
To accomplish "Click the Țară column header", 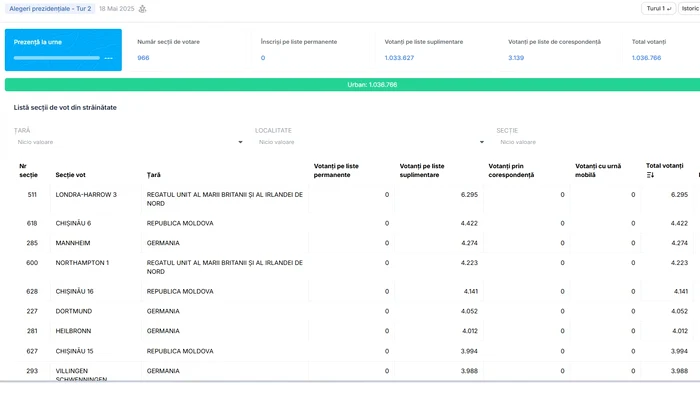I will (154, 175).
